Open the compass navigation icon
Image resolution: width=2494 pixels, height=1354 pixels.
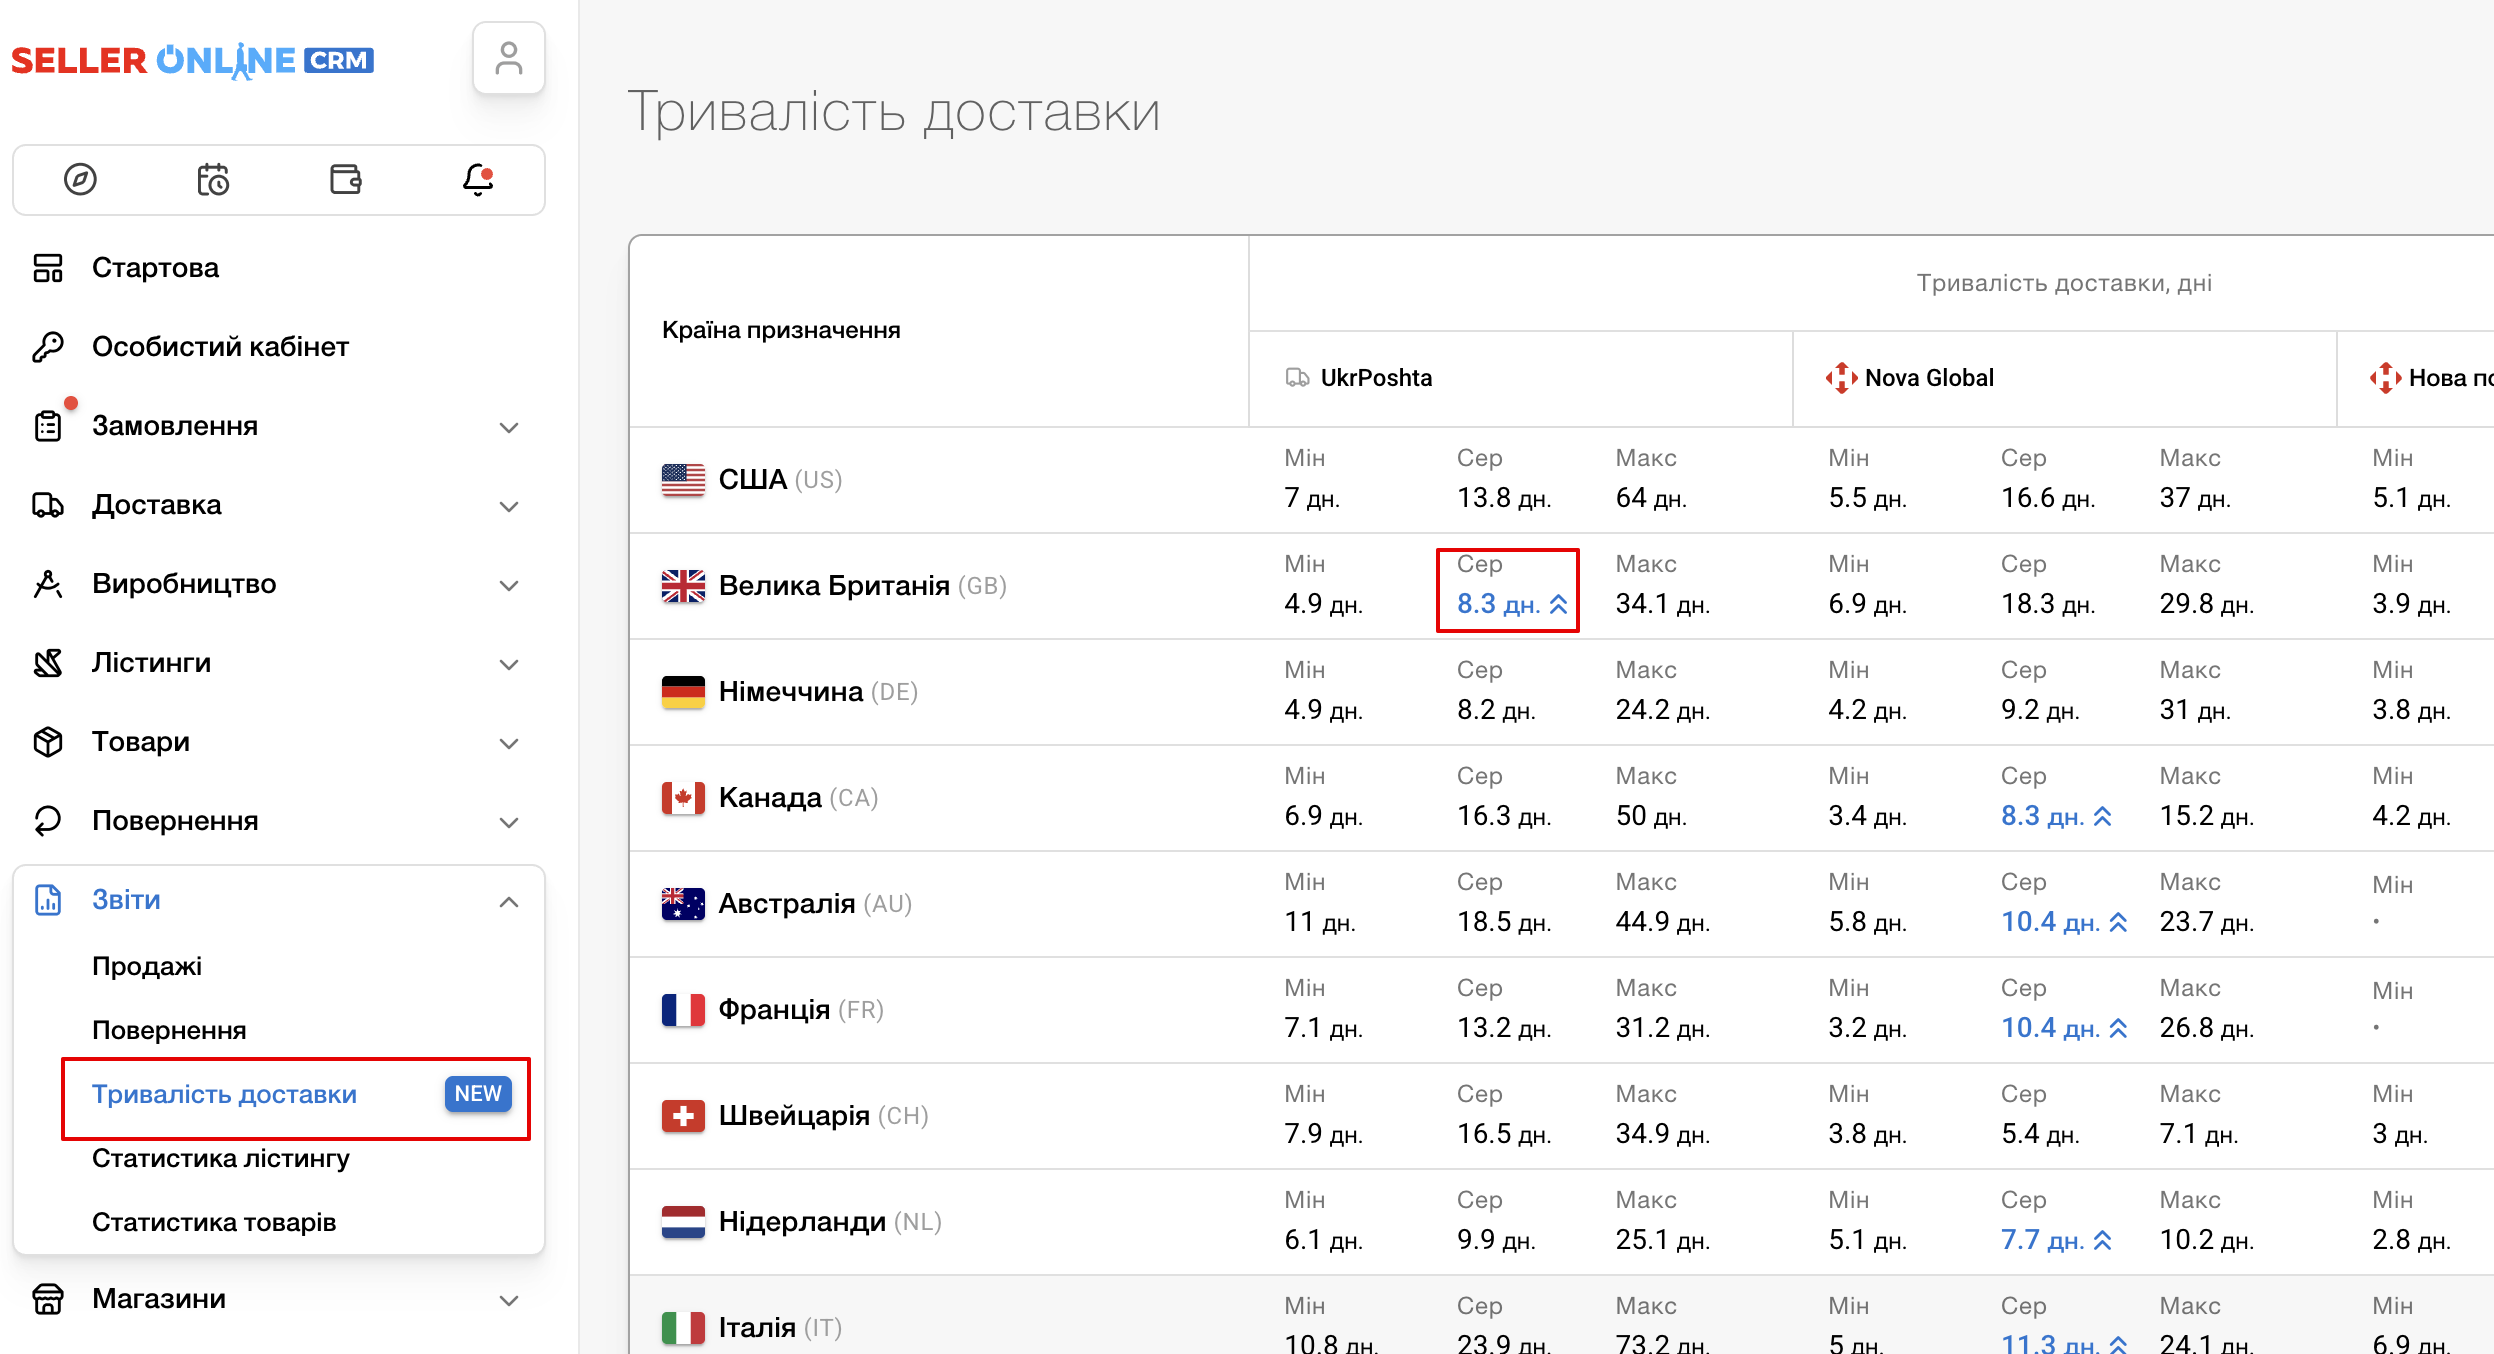point(80,179)
